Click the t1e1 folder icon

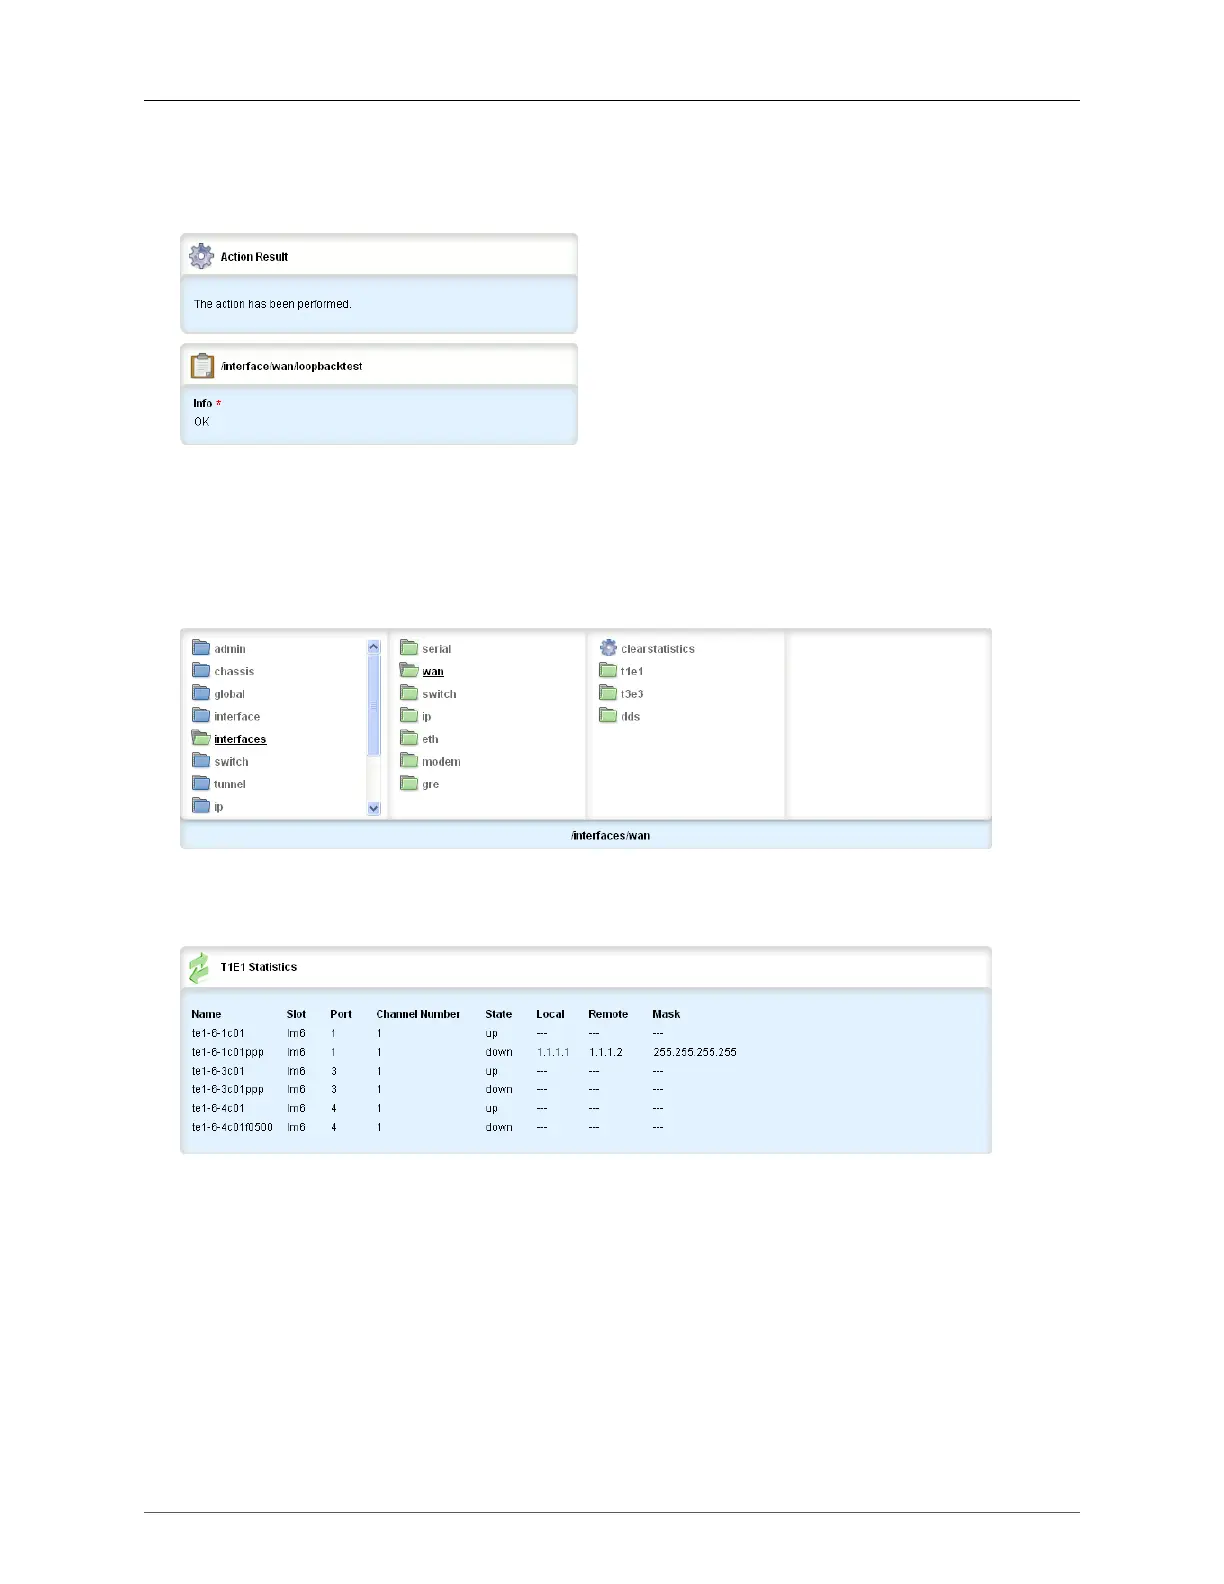(x=608, y=670)
